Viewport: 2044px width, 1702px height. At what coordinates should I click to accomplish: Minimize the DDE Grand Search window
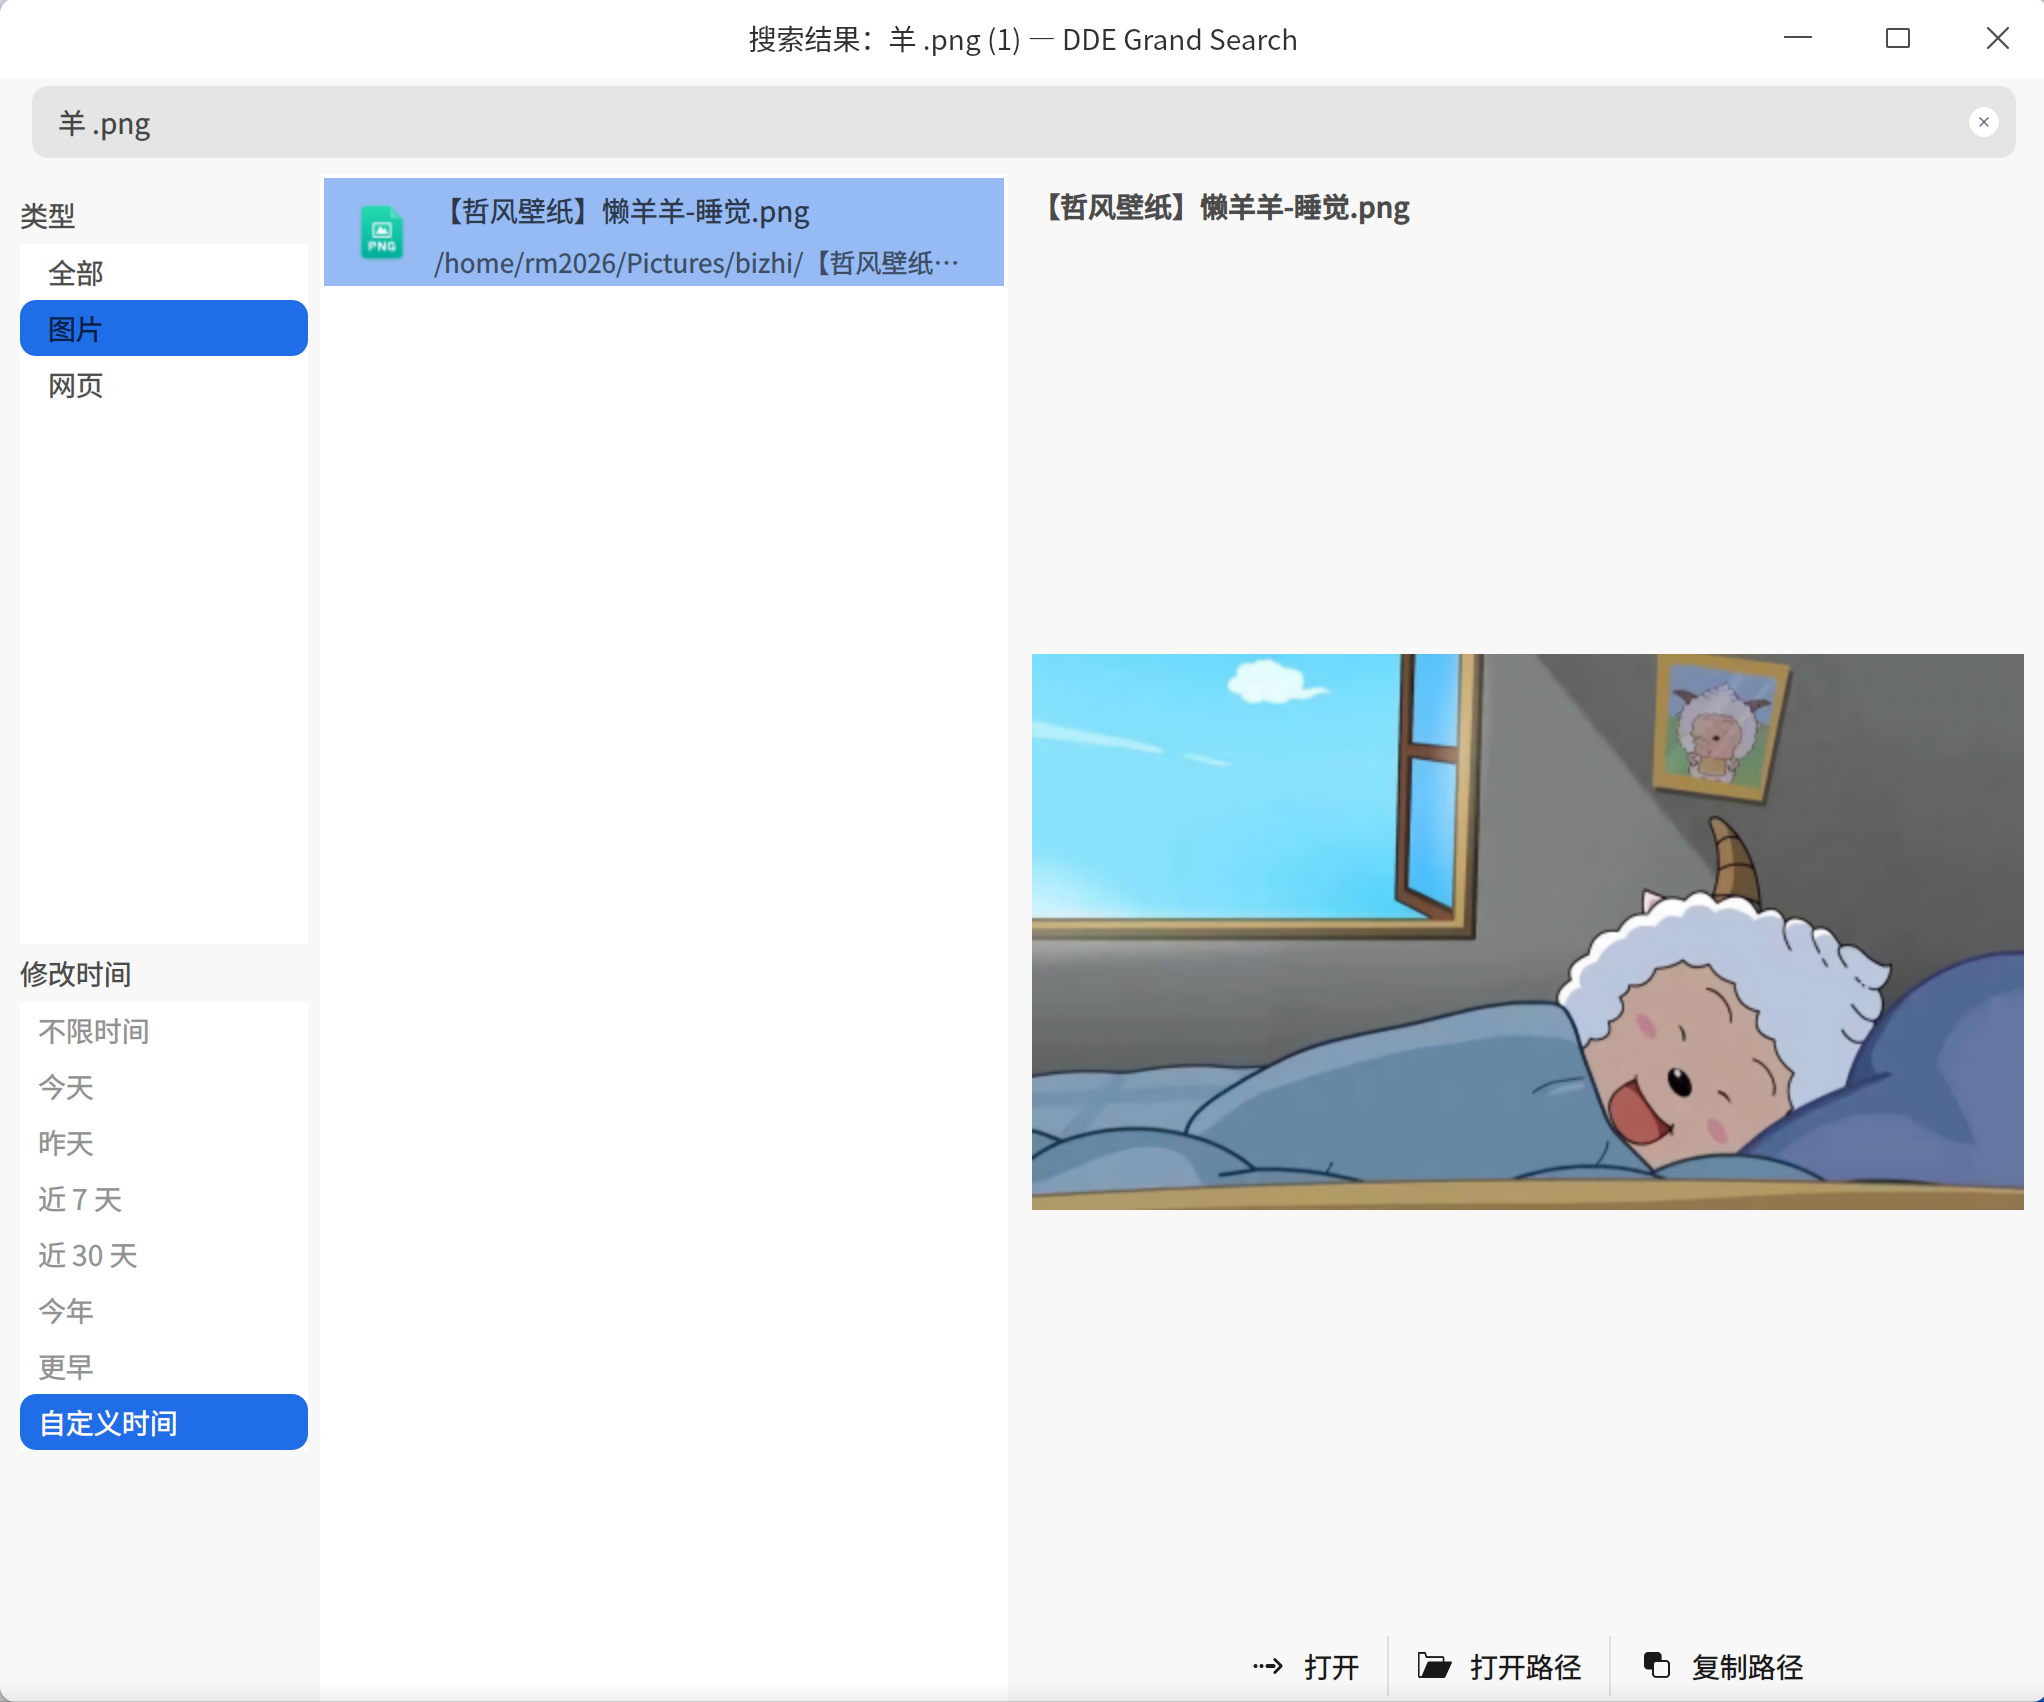click(x=1798, y=38)
